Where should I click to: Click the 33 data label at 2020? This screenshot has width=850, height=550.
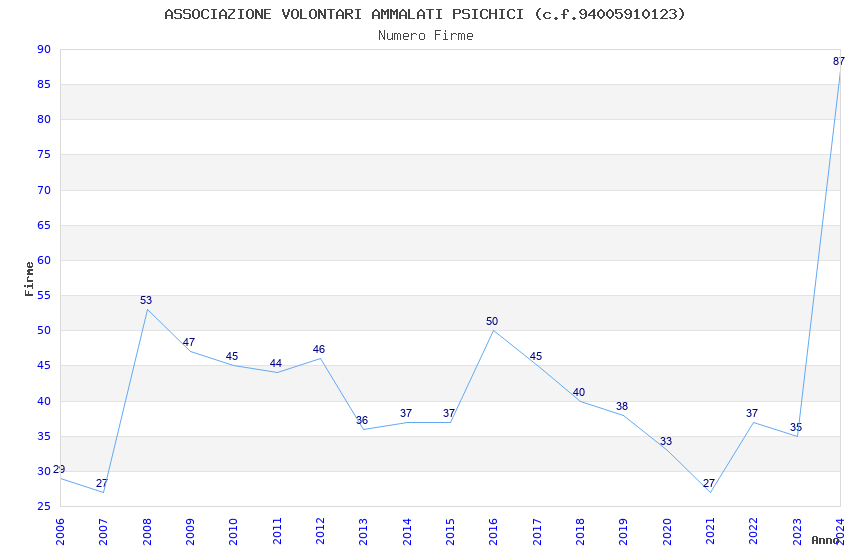click(666, 442)
